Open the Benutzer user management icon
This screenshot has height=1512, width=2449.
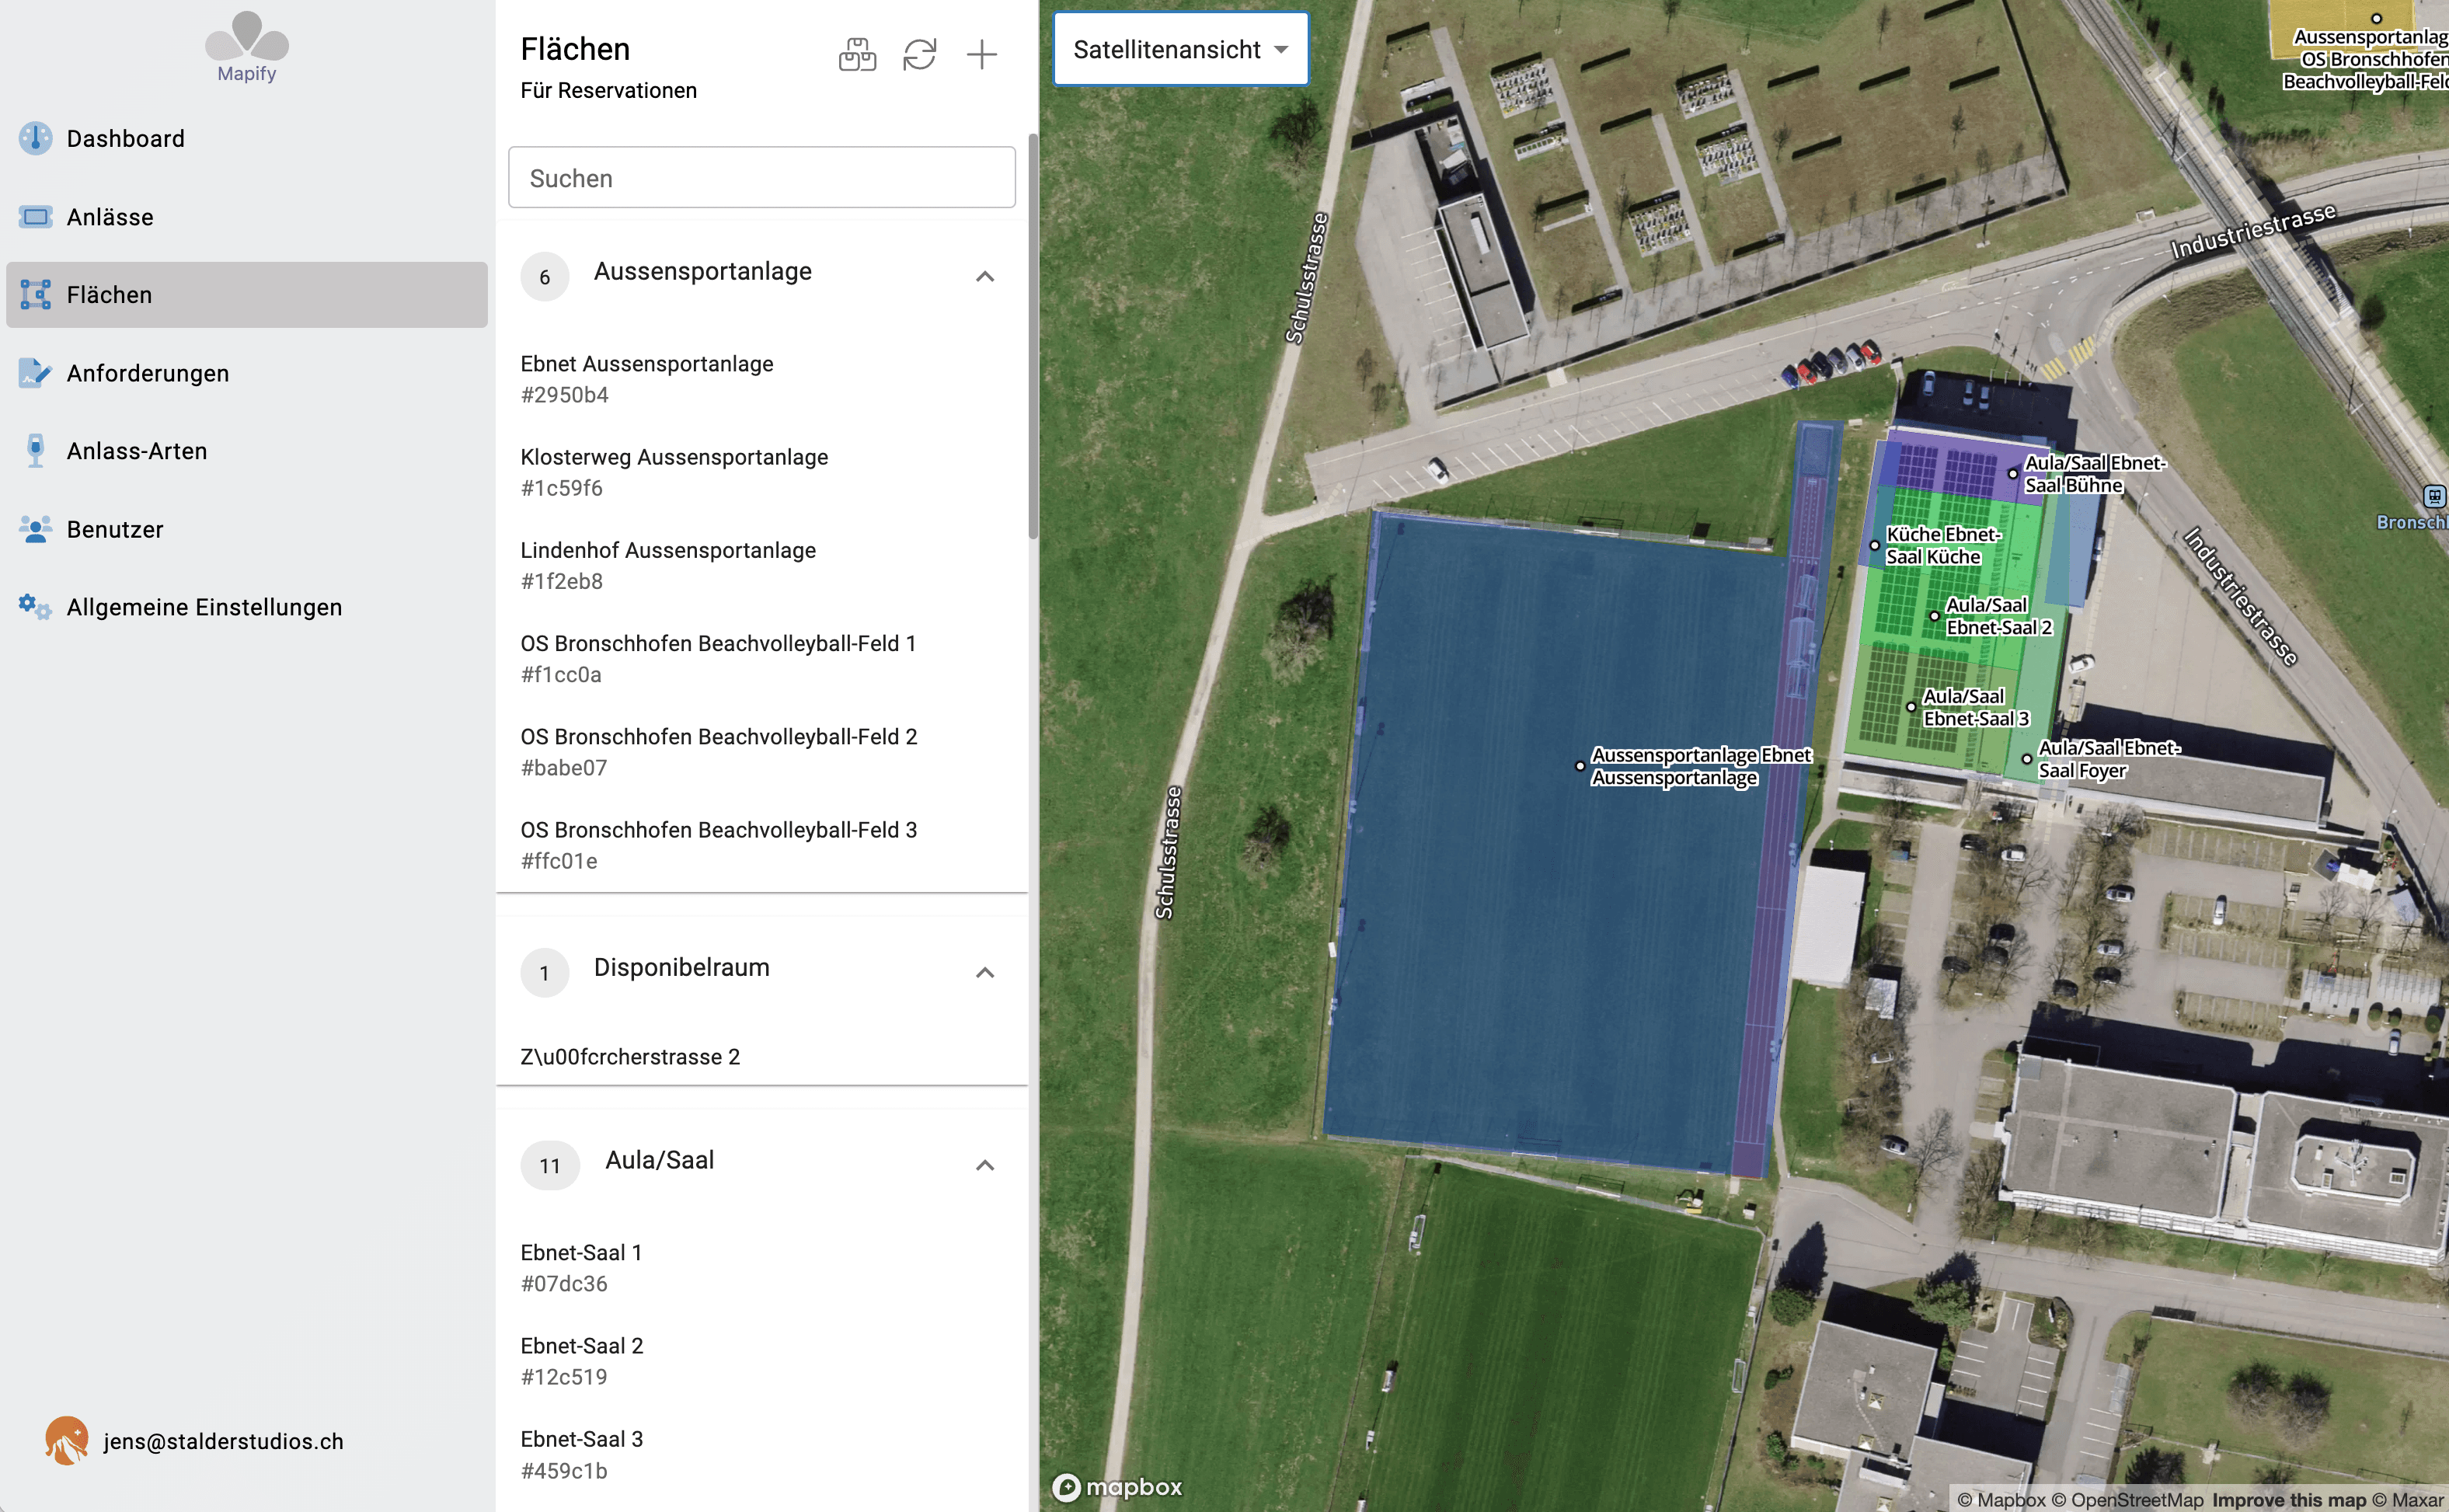[x=34, y=529]
